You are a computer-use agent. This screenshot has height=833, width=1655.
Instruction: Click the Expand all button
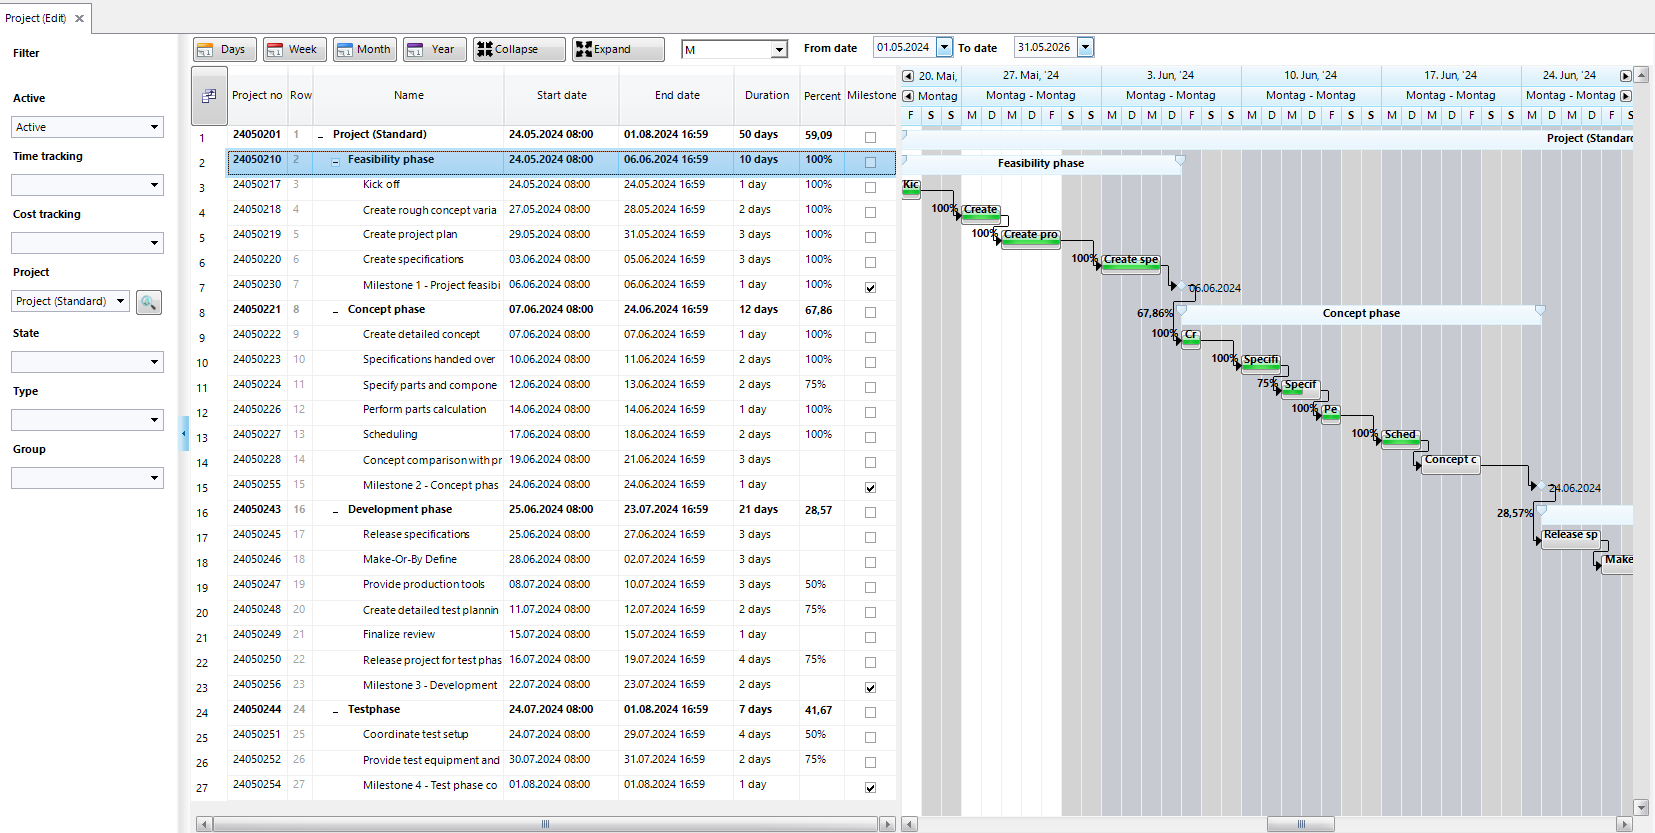[x=617, y=49]
